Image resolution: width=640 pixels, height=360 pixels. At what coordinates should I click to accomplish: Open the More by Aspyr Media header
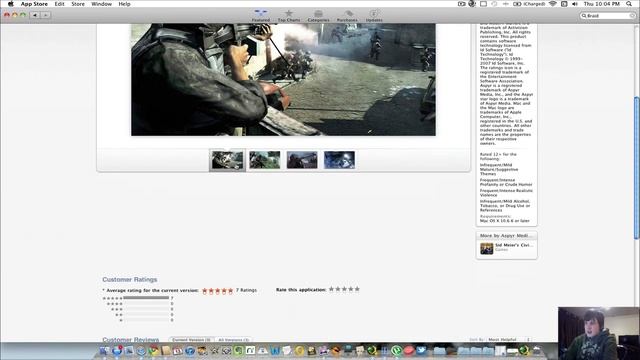click(506, 236)
